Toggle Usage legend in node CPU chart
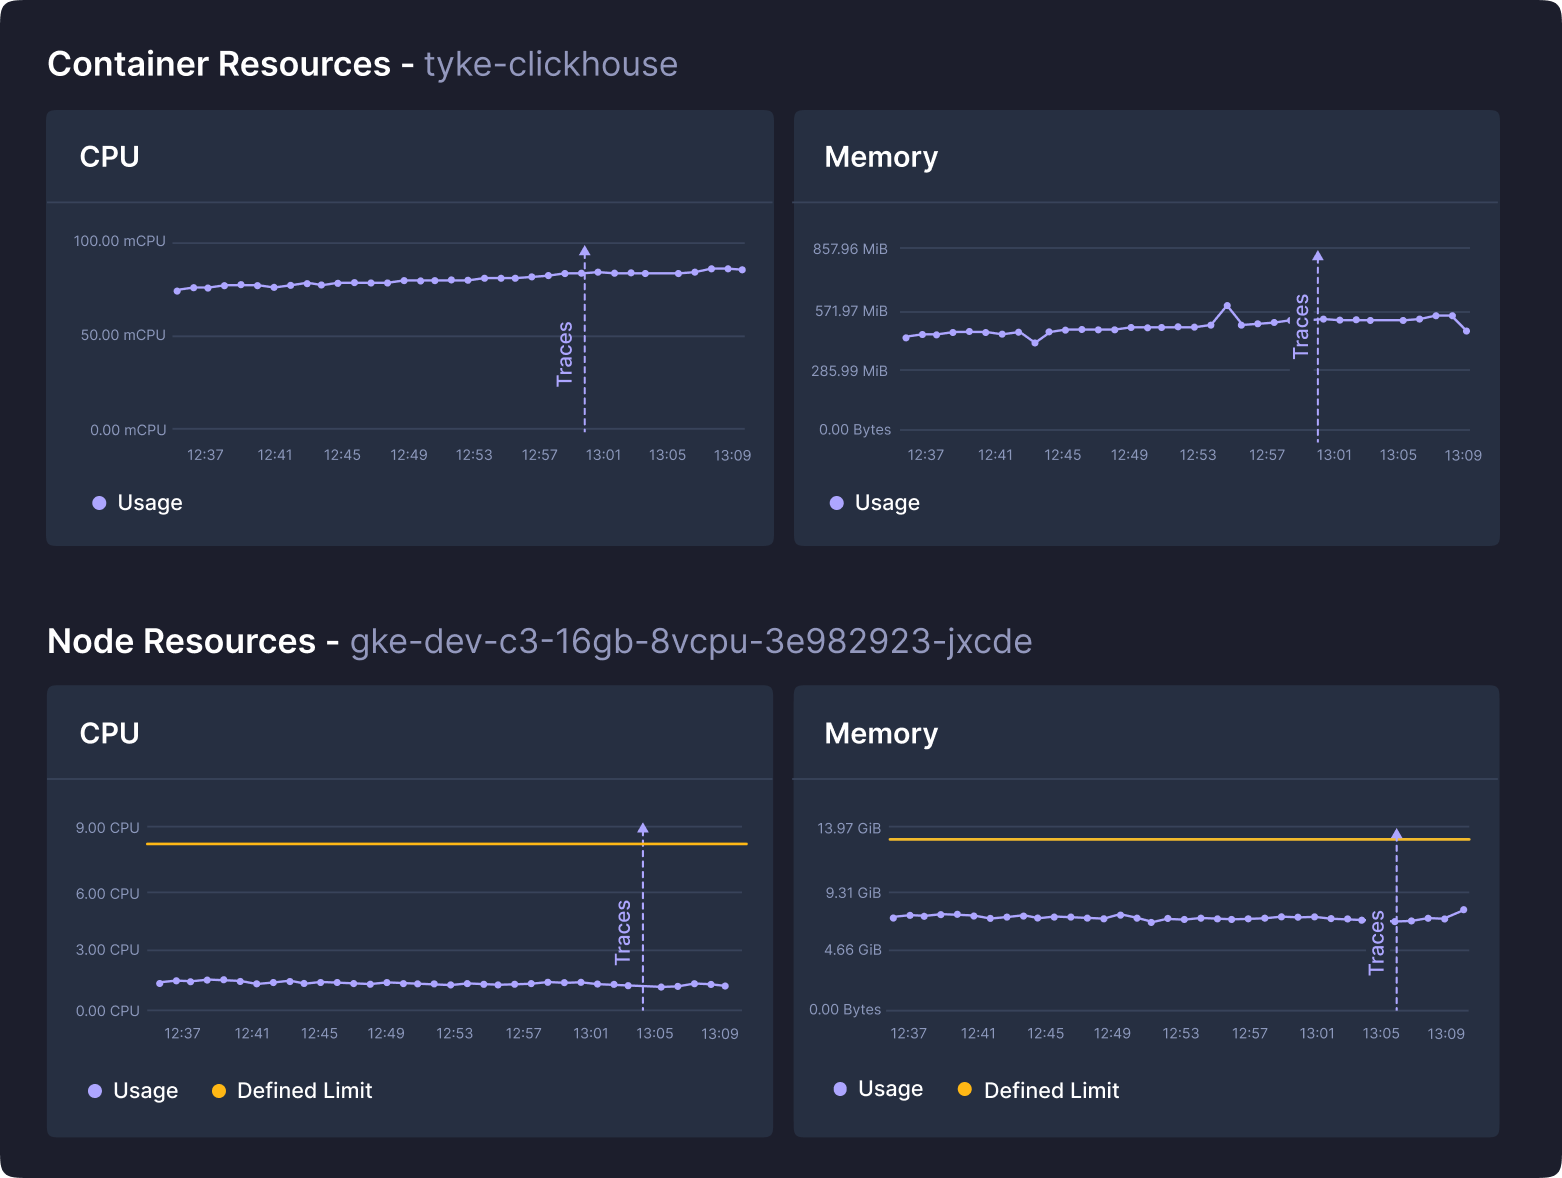This screenshot has width=1562, height=1178. click(133, 1091)
